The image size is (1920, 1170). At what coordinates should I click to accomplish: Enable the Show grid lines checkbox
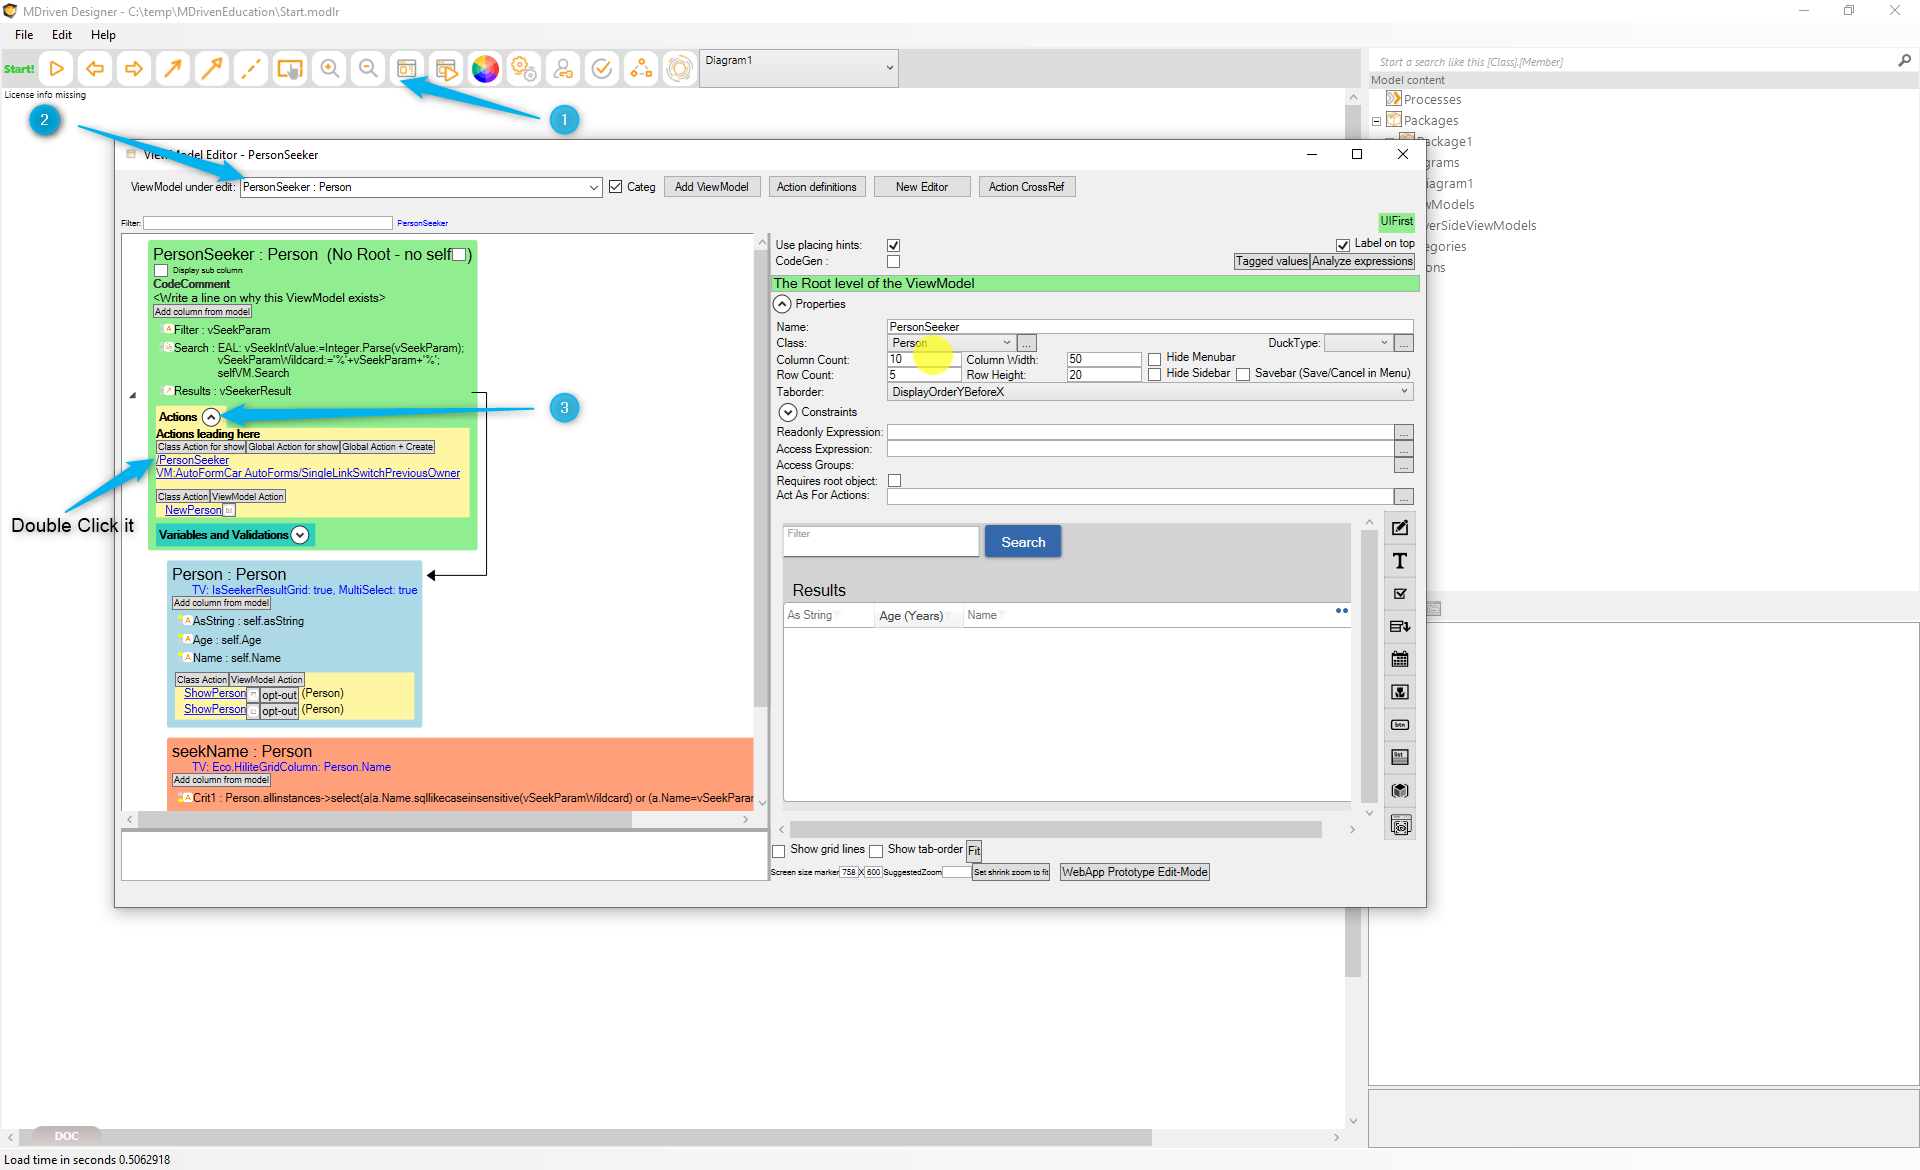click(779, 851)
